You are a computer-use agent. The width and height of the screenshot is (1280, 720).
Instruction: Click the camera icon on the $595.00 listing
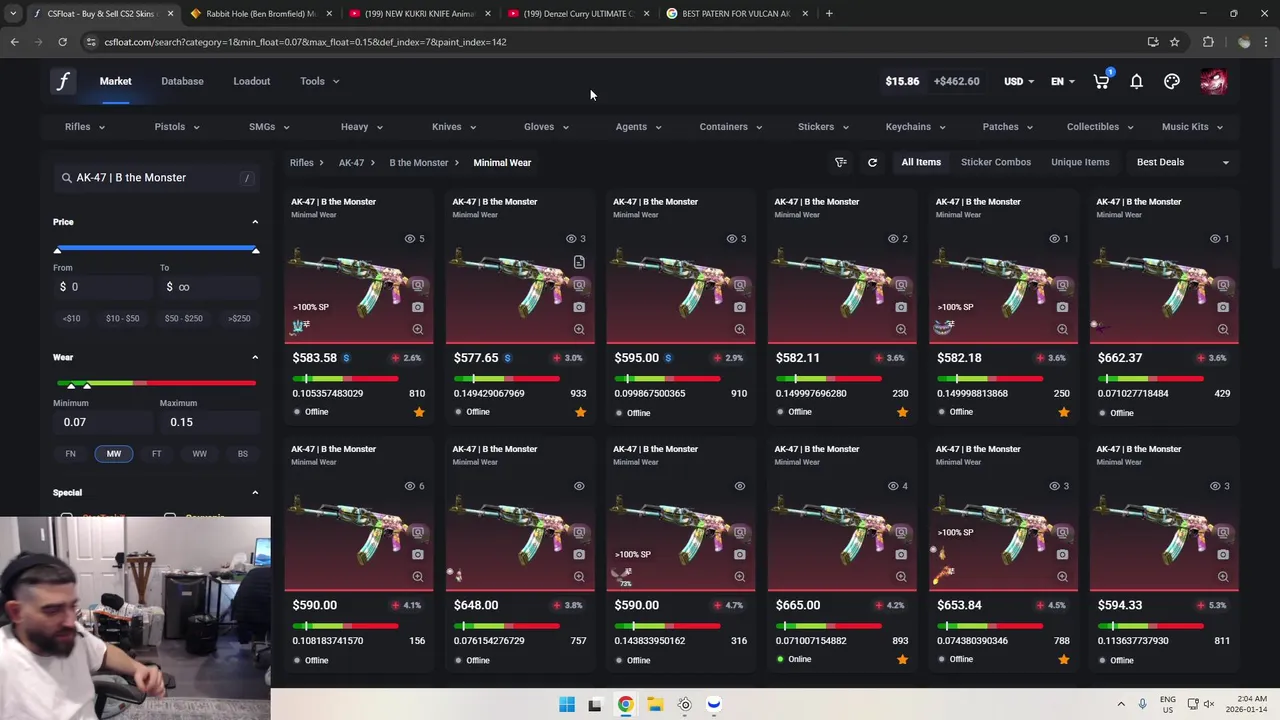click(740, 307)
